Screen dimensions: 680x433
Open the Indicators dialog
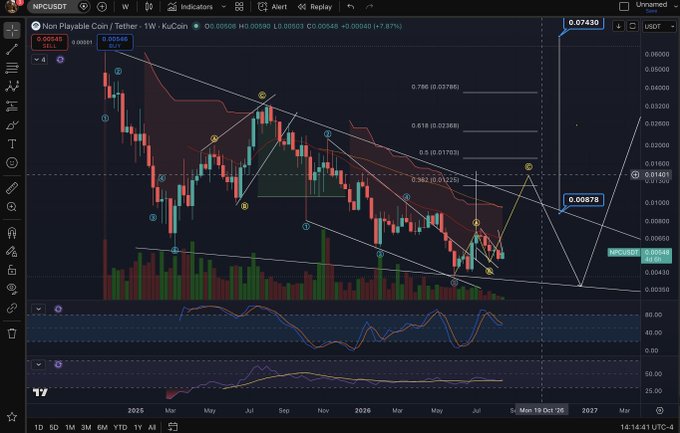click(x=190, y=7)
